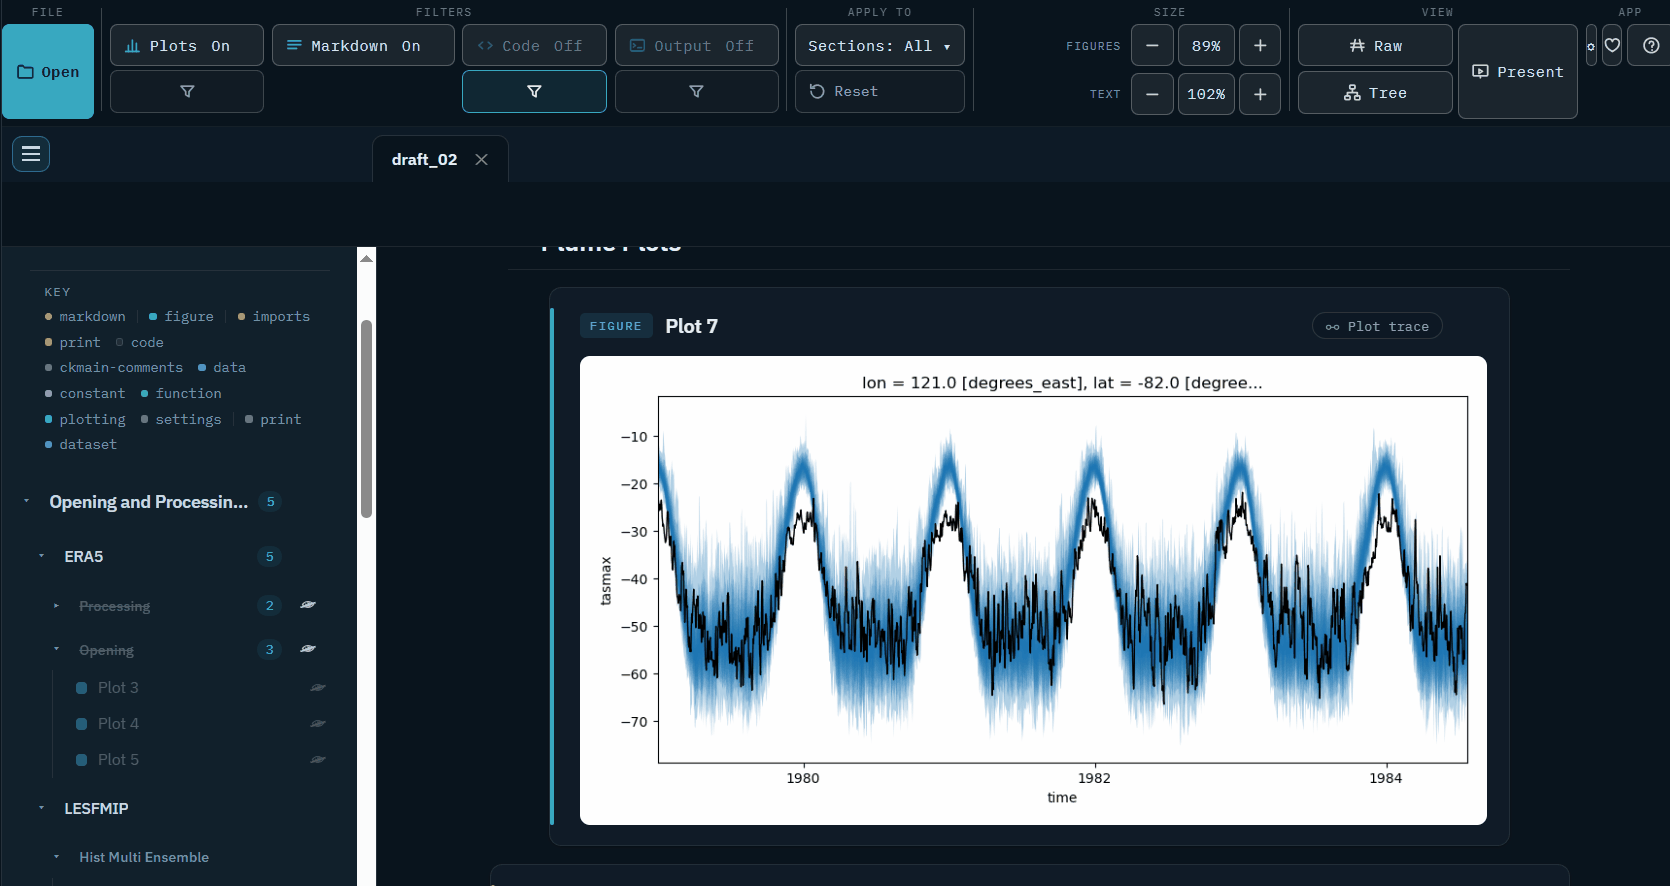Click the Plot trace button on Plot 7
This screenshot has height=886, width=1670.
tap(1377, 327)
